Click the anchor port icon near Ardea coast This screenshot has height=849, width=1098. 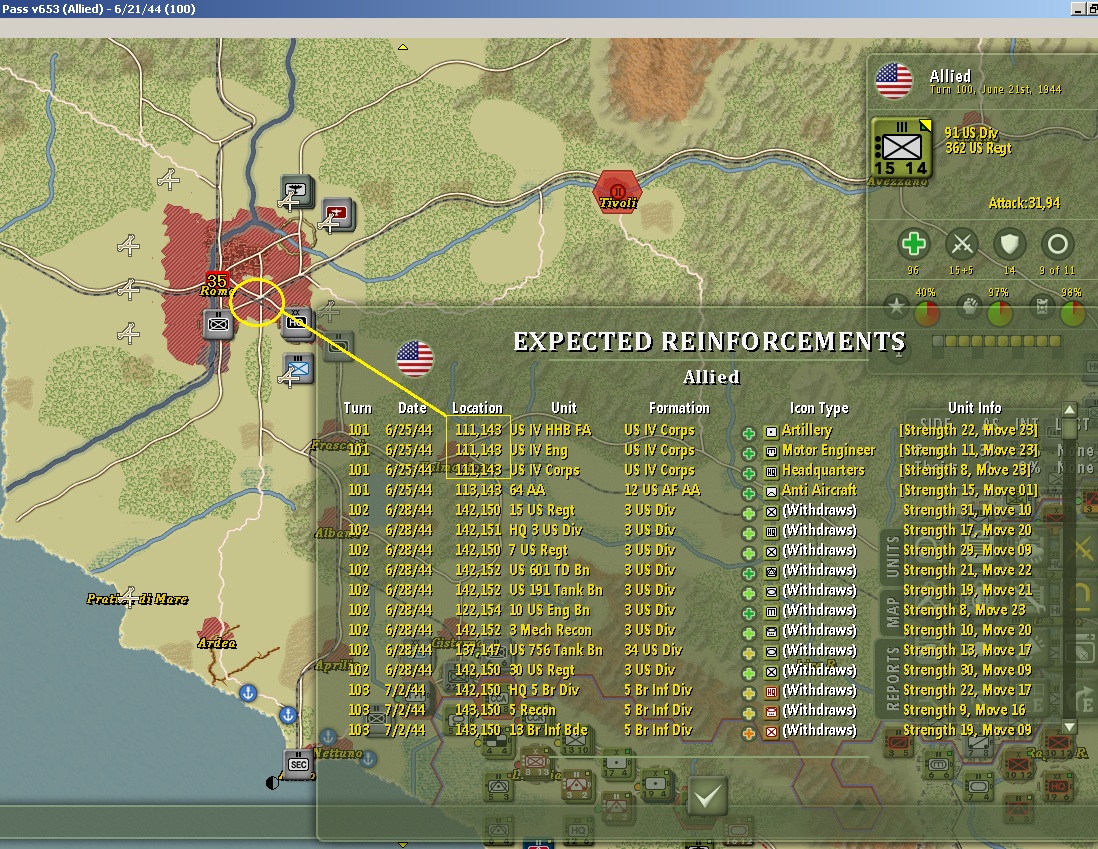248,693
